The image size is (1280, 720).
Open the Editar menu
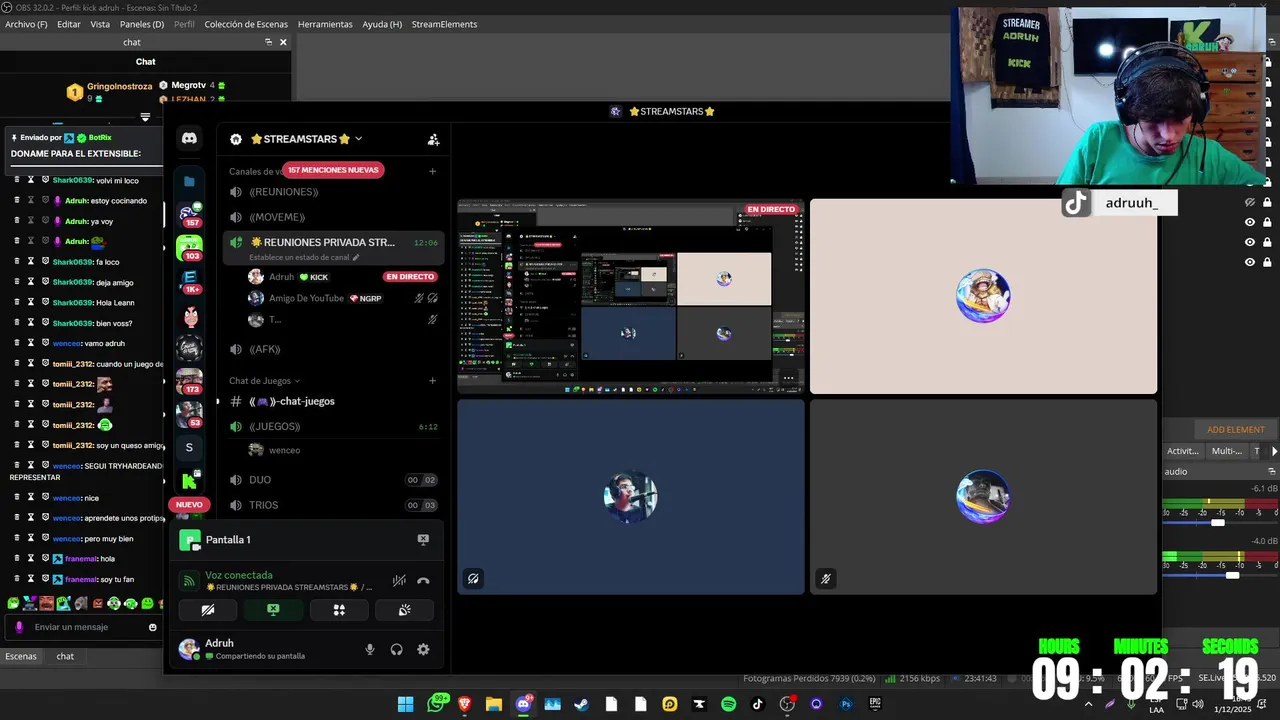point(69,24)
